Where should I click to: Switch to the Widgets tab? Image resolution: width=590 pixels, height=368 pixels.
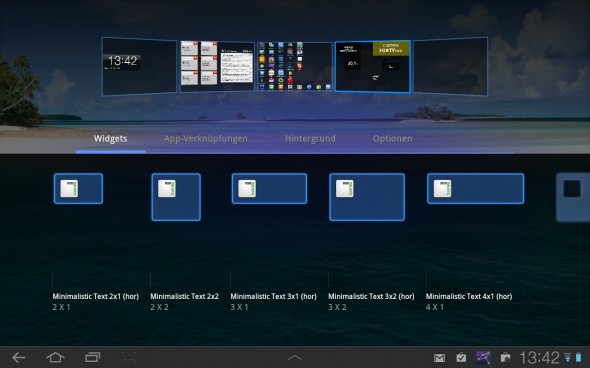110,138
